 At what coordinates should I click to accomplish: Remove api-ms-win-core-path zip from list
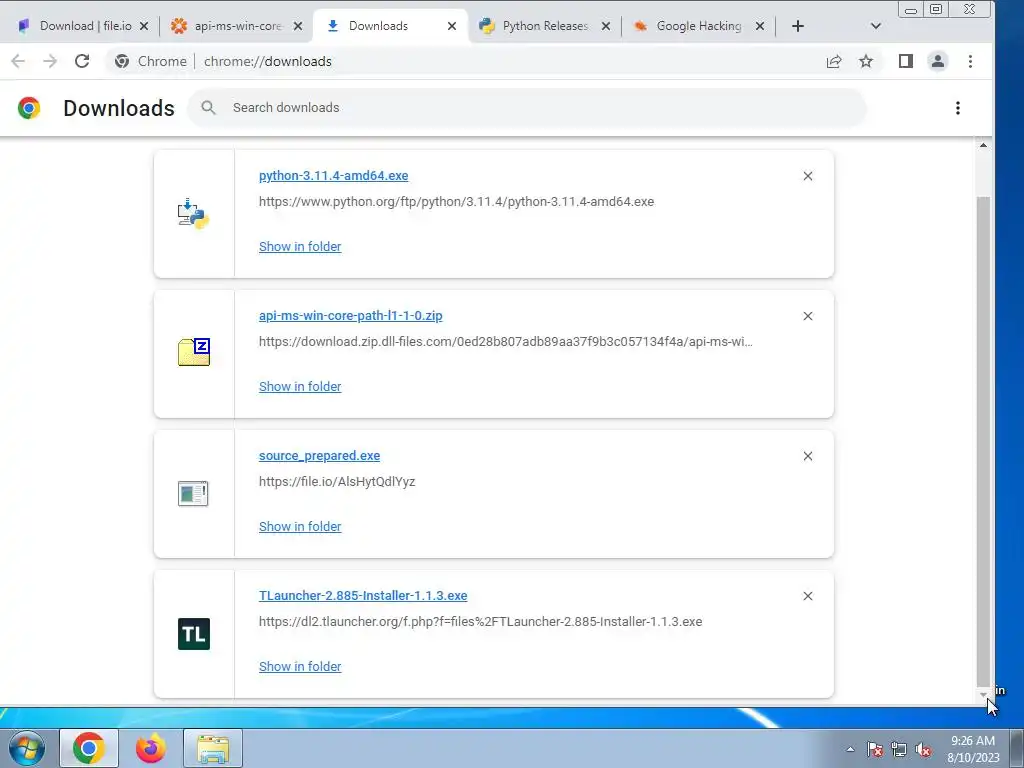[808, 316]
